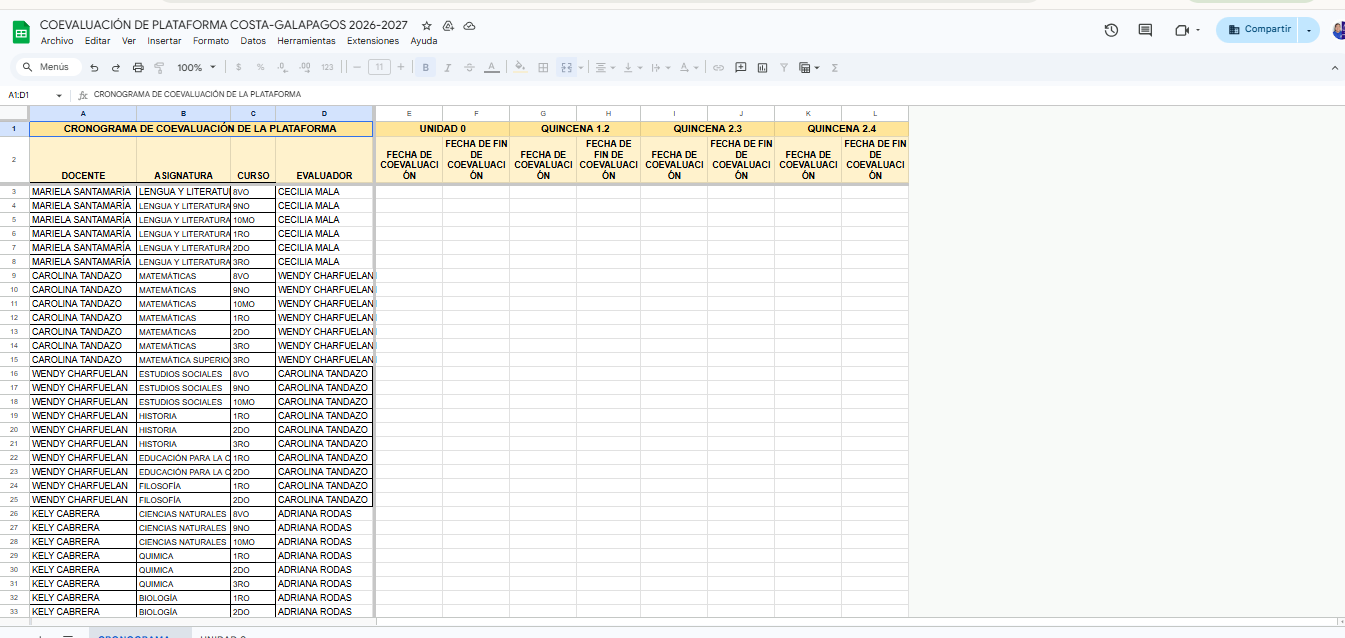Viewport: 1345px width, 638px height.
Task: Expand the arrow beside Compartir
Action: click(1309, 30)
